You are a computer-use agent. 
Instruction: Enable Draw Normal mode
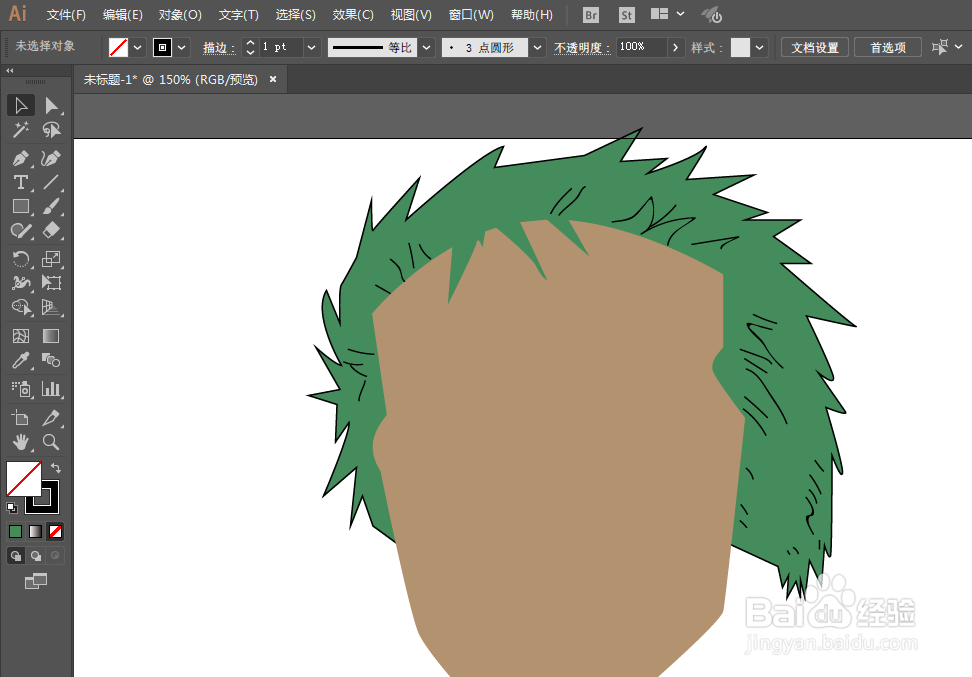(15, 555)
